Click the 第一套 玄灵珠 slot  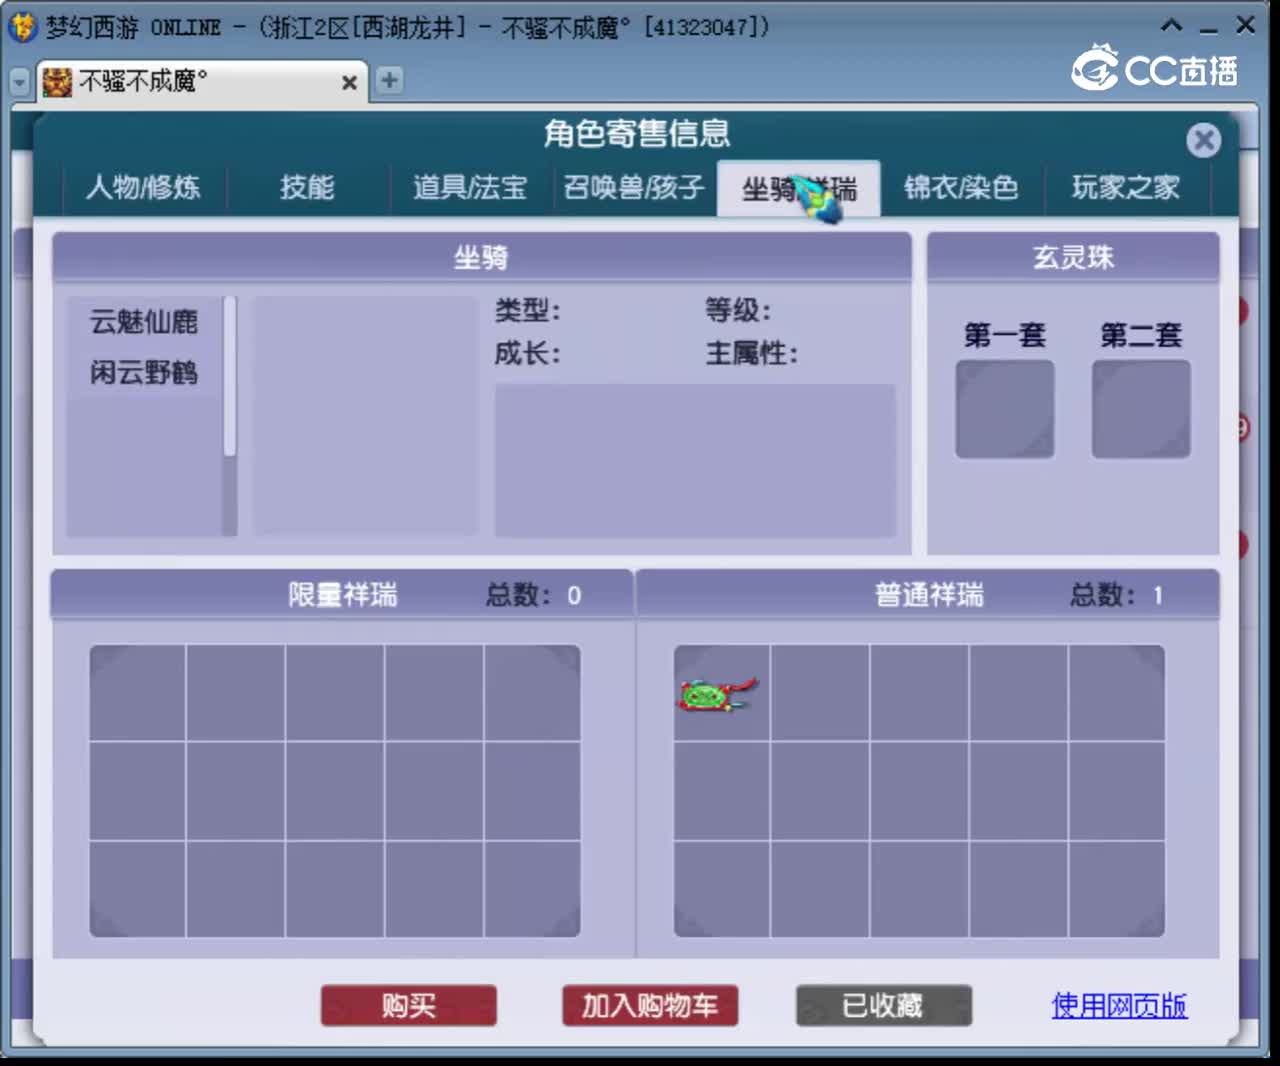point(1005,409)
